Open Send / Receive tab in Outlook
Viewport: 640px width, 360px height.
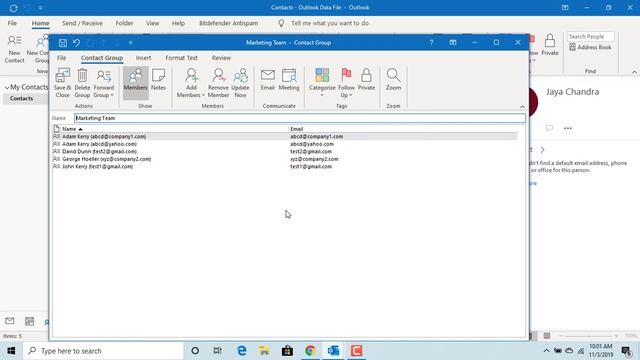click(82, 23)
